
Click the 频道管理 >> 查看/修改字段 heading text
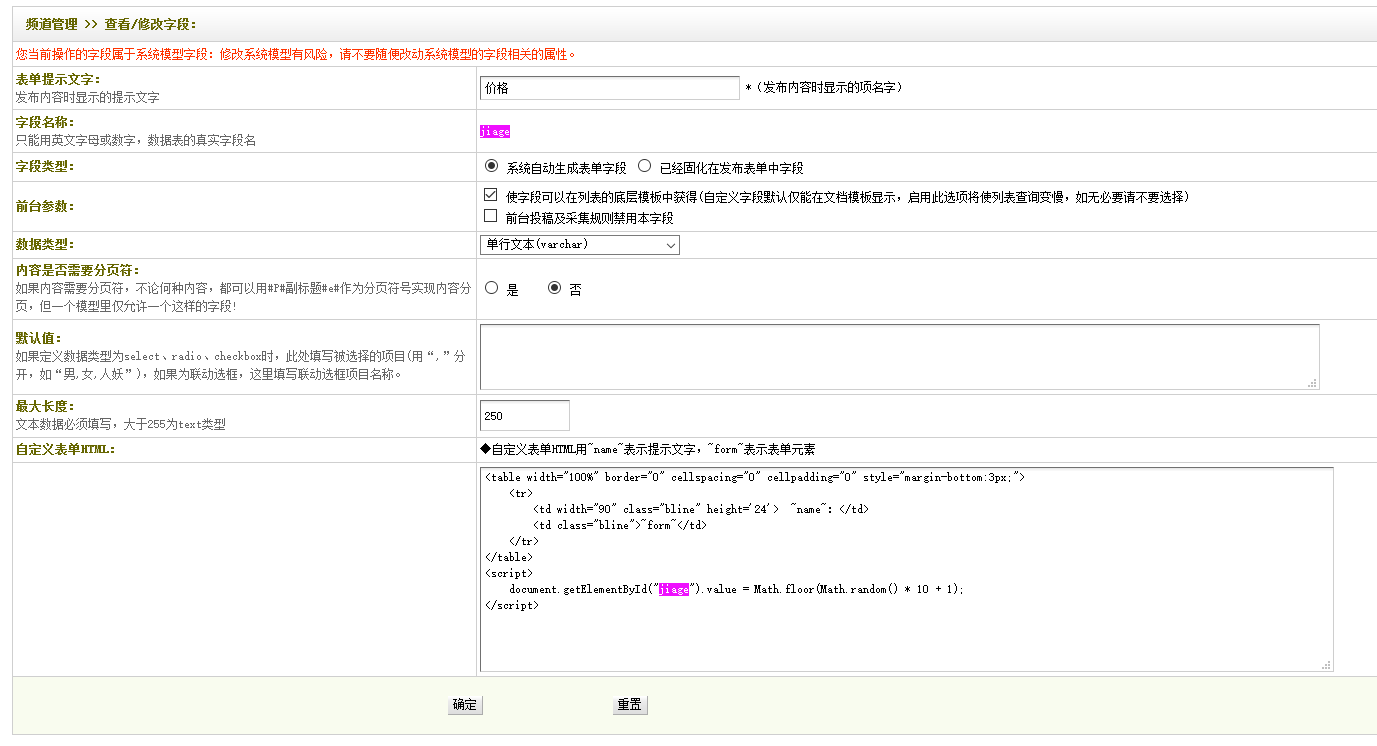[111, 24]
